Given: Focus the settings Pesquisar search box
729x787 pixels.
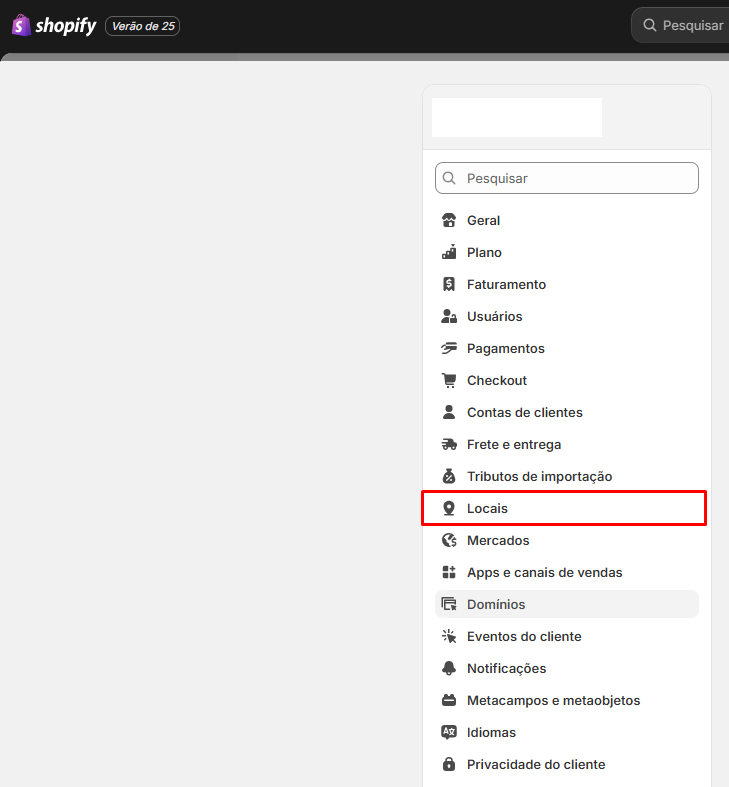Looking at the screenshot, I should [x=567, y=178].
